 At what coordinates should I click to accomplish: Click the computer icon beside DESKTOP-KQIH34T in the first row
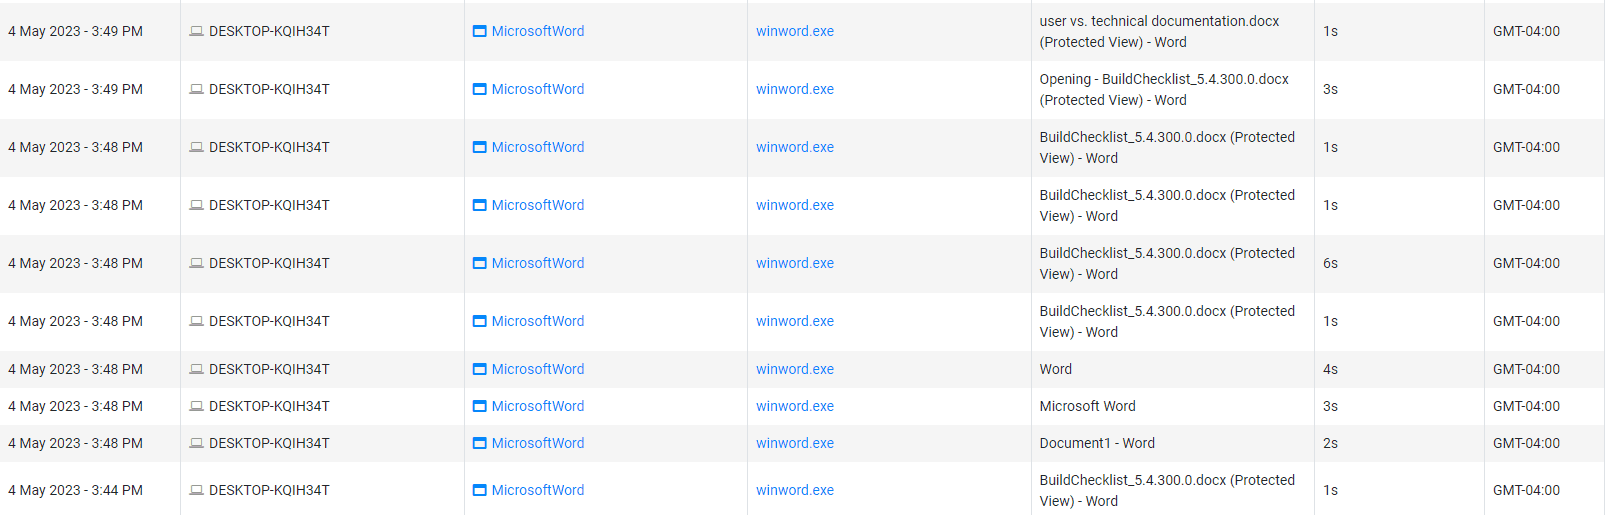pyautogui.click(x=197, y=32)
